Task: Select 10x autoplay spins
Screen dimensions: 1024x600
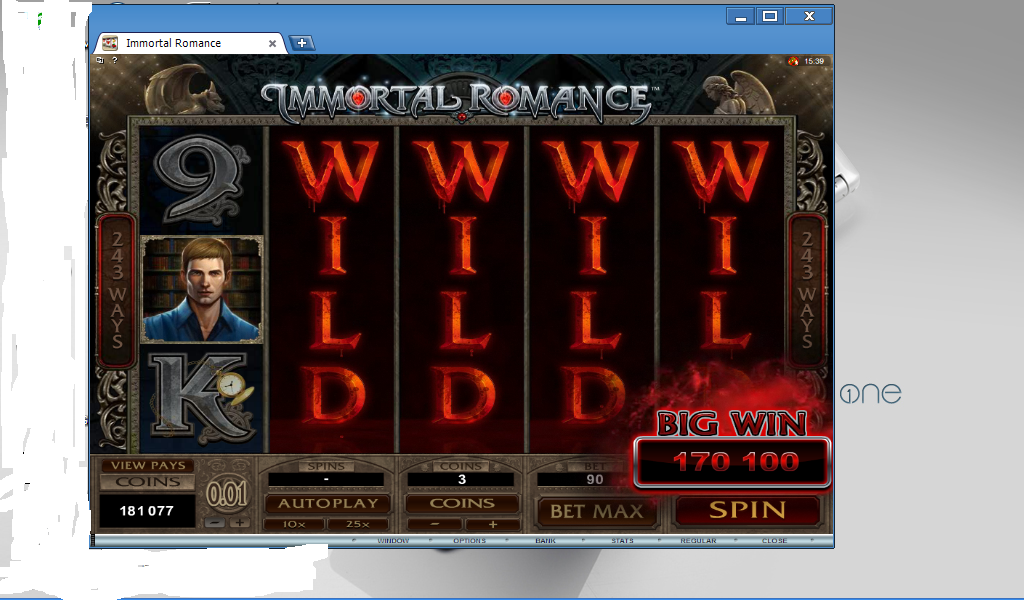Action: click(294, 524)
